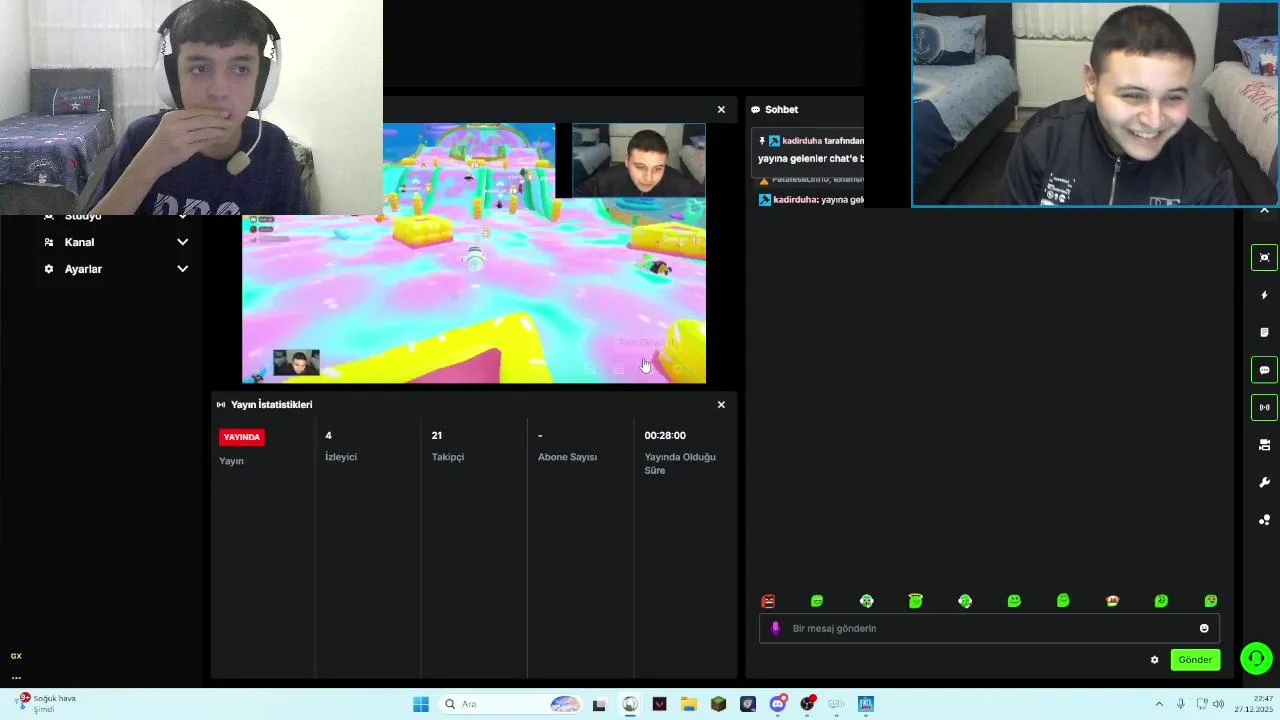Click the Ayarlar gear icon
This screenshot has height=720, width=1280.
[x=49, y=269]
